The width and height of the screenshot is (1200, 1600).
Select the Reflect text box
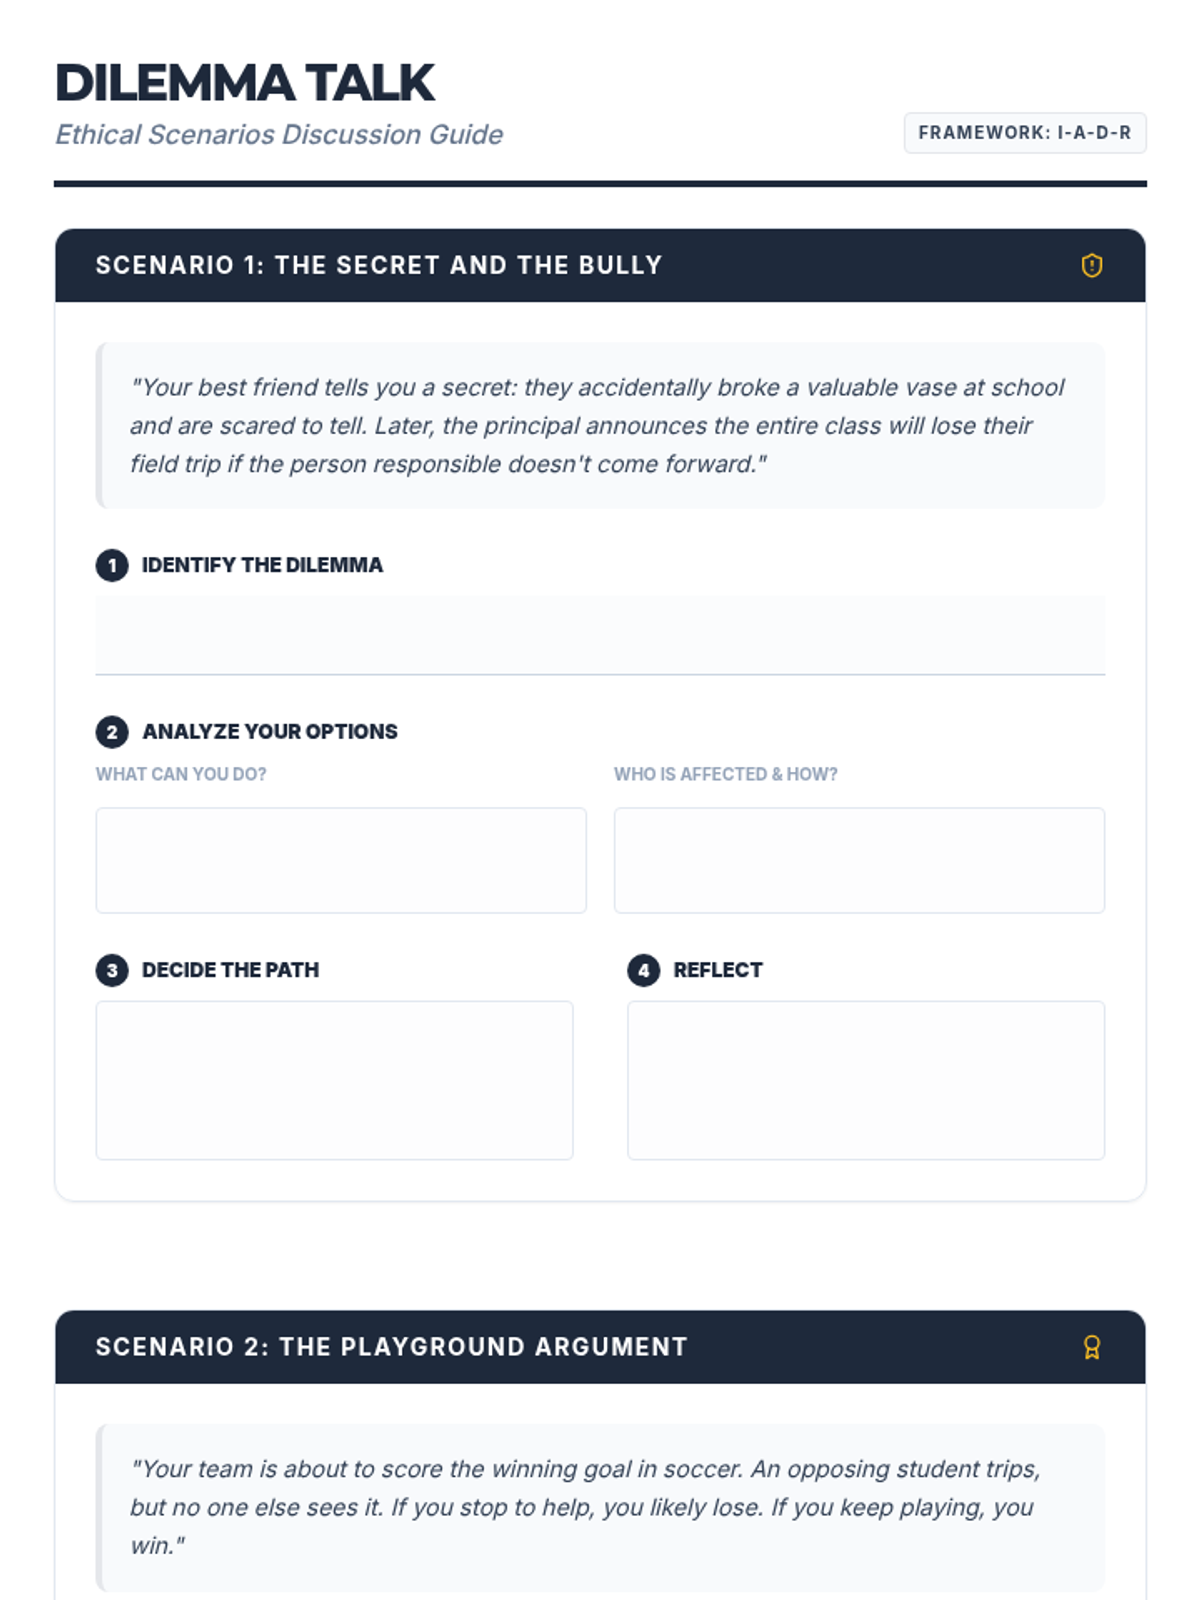[x=866, y=1080]
